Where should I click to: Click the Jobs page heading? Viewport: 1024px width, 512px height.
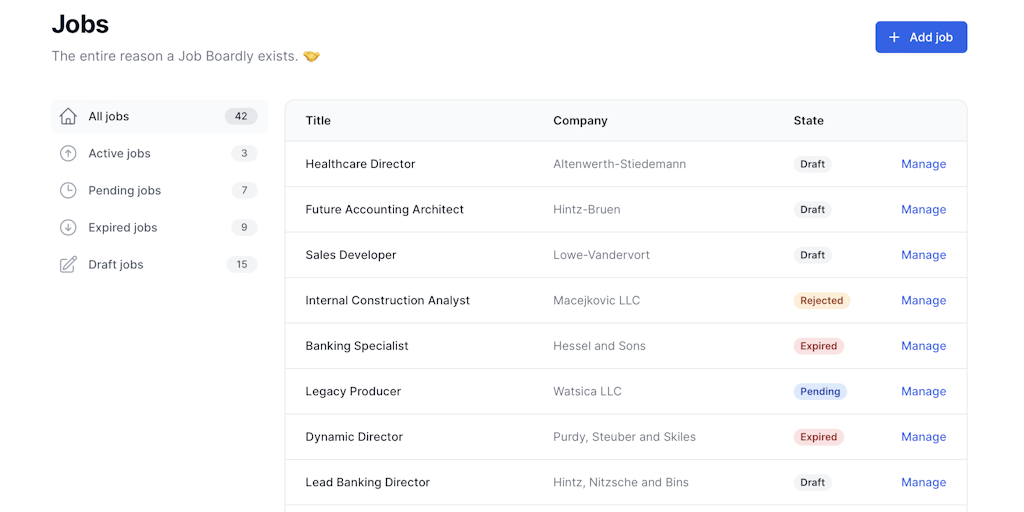pos(80,24)
